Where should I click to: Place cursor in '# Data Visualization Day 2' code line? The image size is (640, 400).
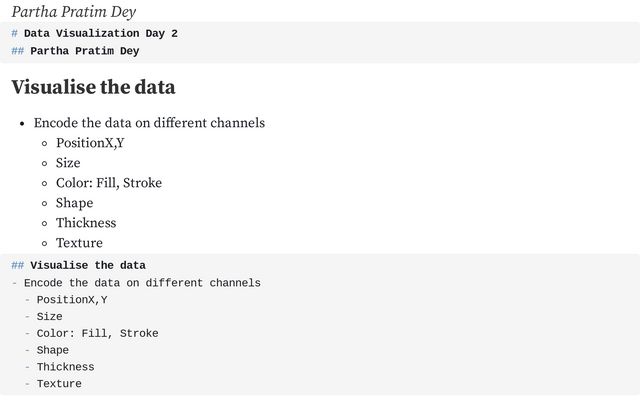point(94,33)
